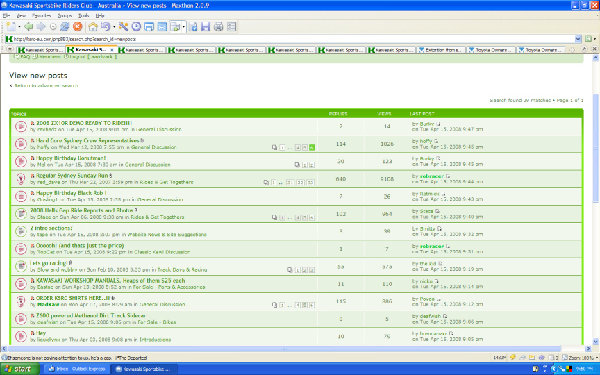Open the Happy Birthday Black Rob topic
Image resolution: width=600 pixels, height=375 pixels.
[71, 193]
